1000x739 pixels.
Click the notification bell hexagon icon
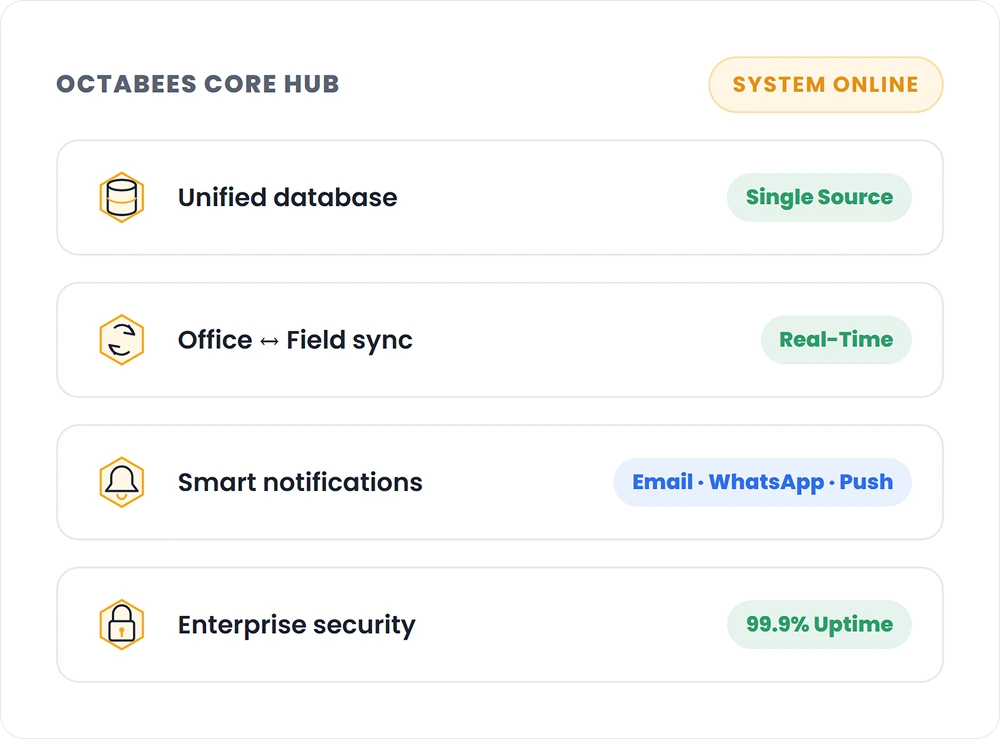pyautogui.click(x=121, y=482)
